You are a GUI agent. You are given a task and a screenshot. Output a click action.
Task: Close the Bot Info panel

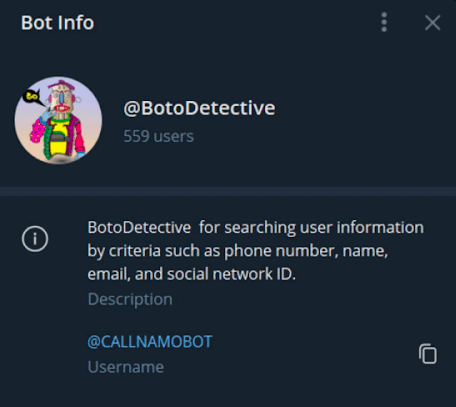pos(432,23)
